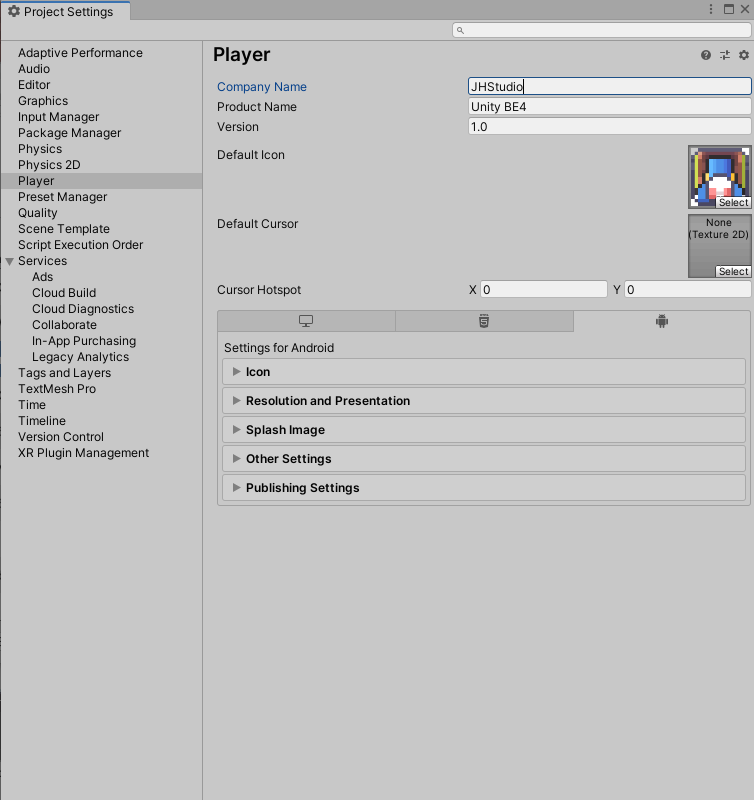Image resolution: width=754 pixels, height=800 pixels.
Task: Open the Ads service settings
Action: (42, 277)
